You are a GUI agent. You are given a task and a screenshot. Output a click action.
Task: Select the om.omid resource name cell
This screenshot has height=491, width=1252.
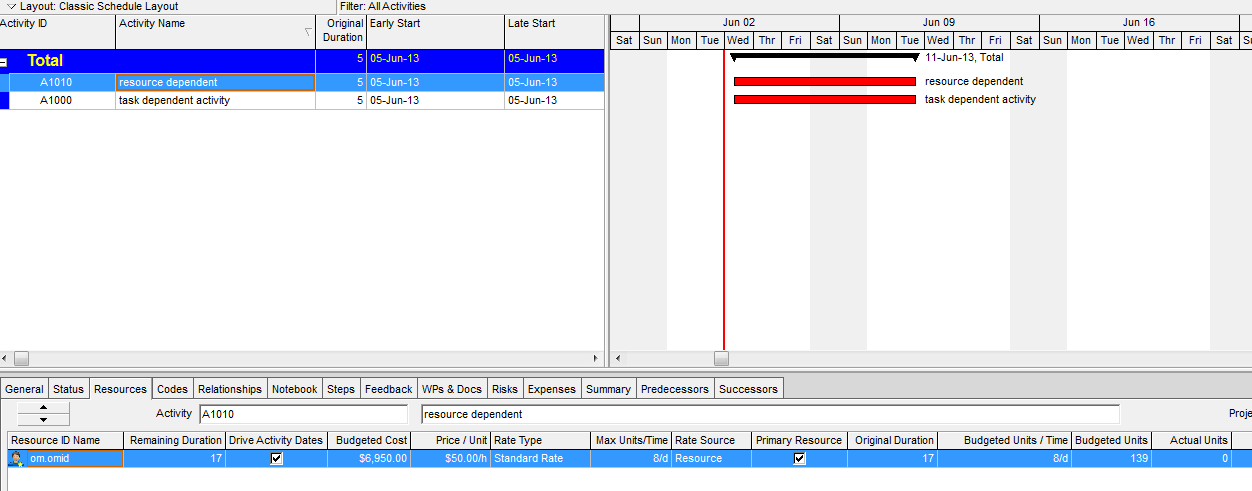75,459
